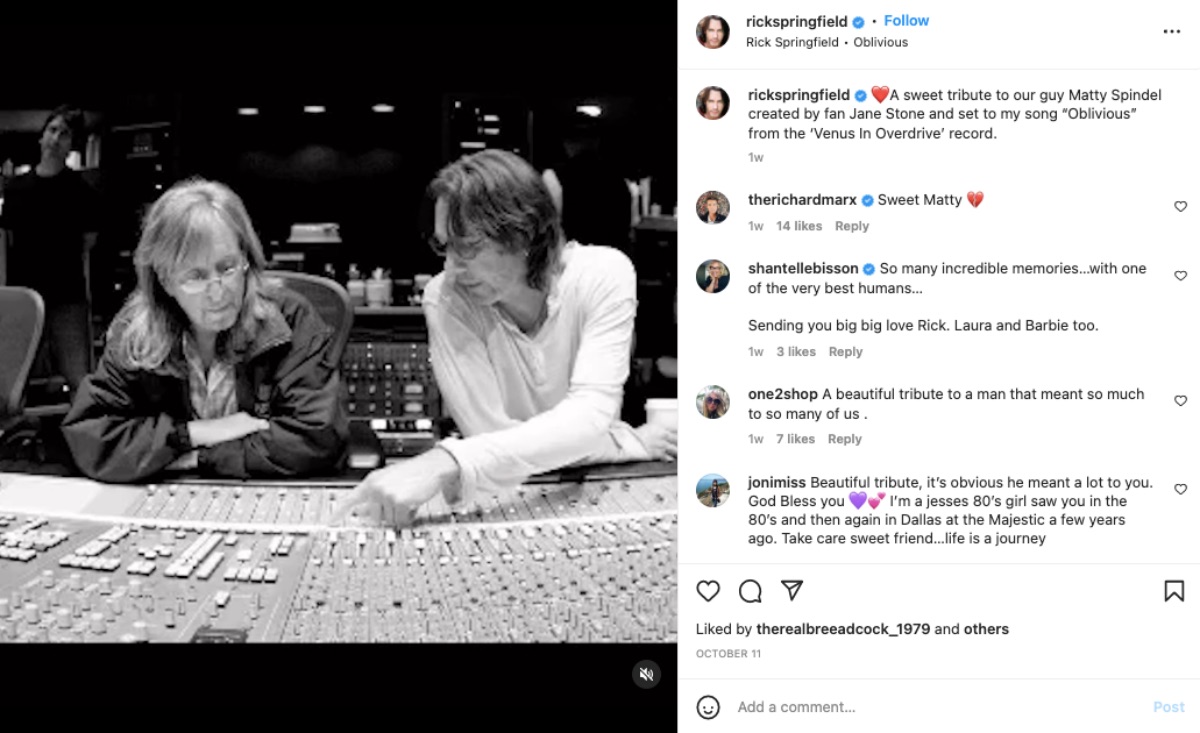This screenshot has width=1200, height=733.
Task: Click the Post button for the comment
Action: coord(1171,707)
